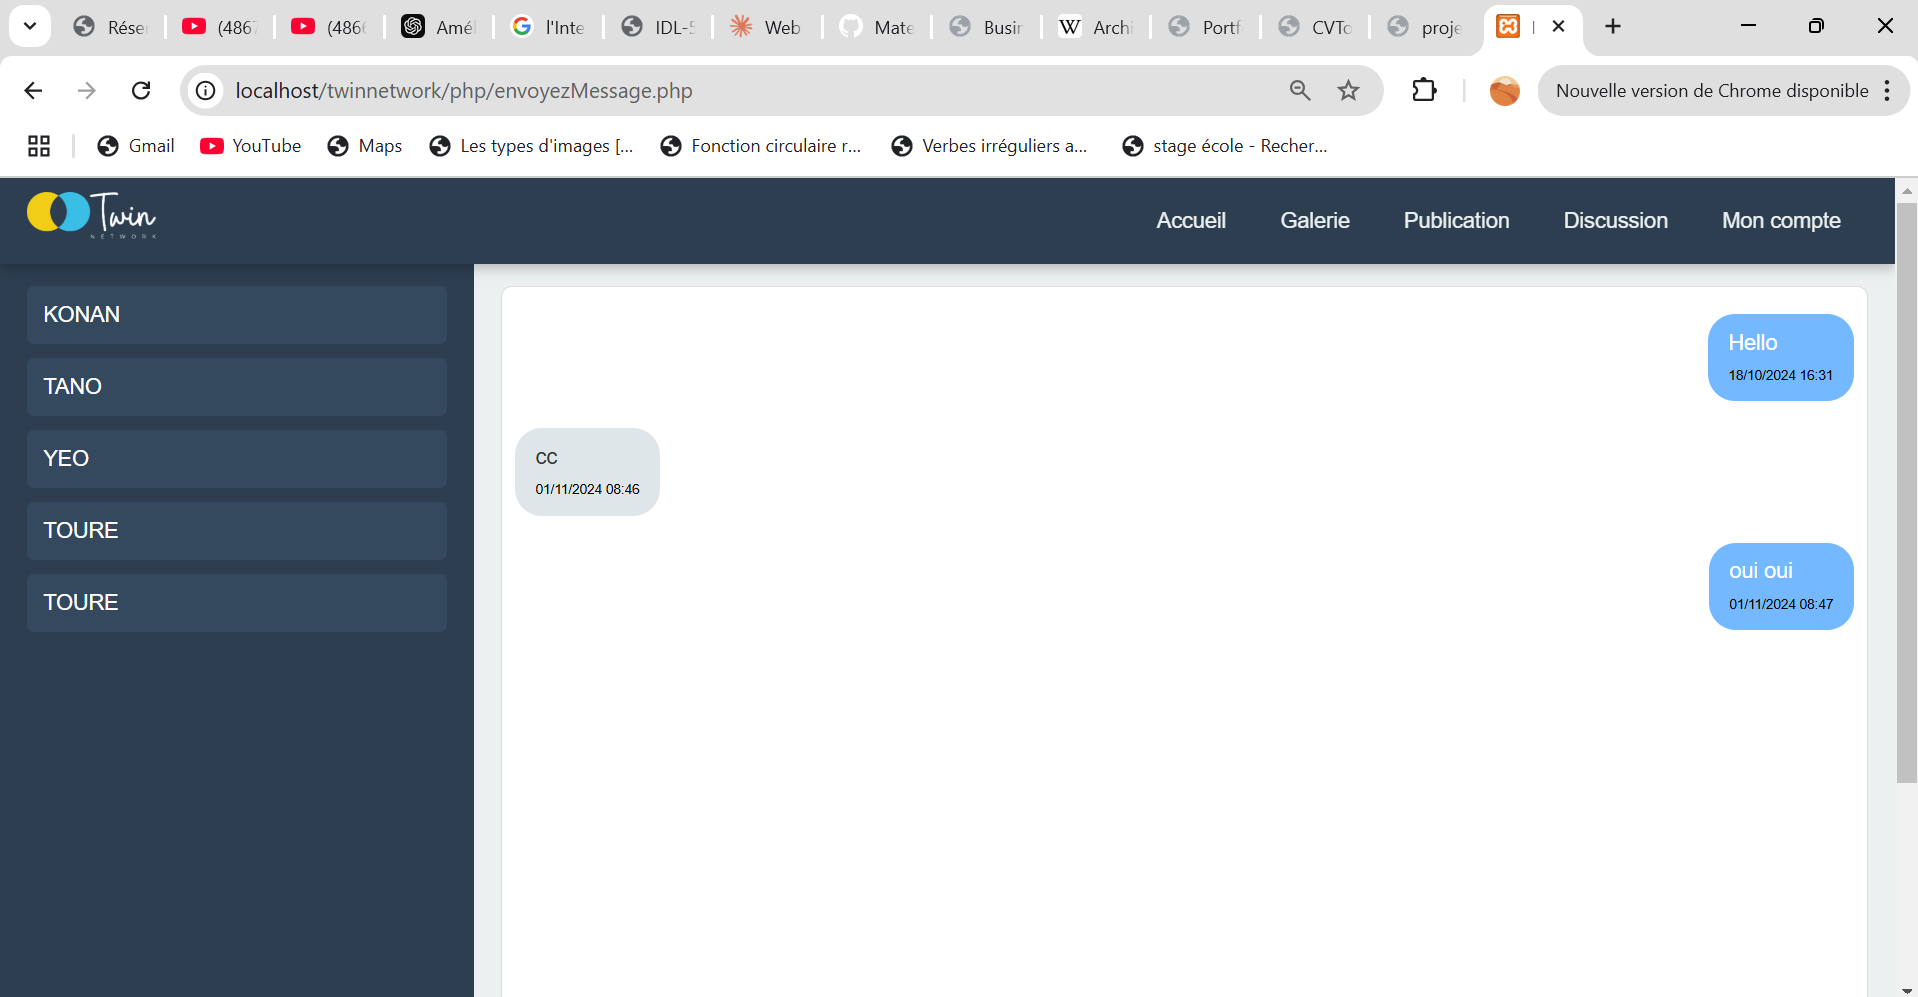Screen dimensions: 1918x997
Task: Open the tab search chevron
Action: point(29,25)
